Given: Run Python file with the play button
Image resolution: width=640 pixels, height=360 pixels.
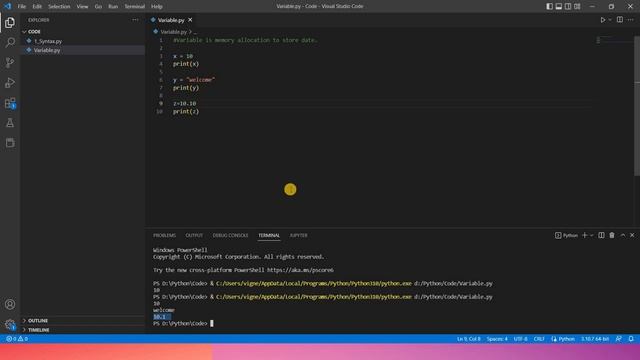Looking at the screenshot, I should pyautogui.click(x=602, y=20).
